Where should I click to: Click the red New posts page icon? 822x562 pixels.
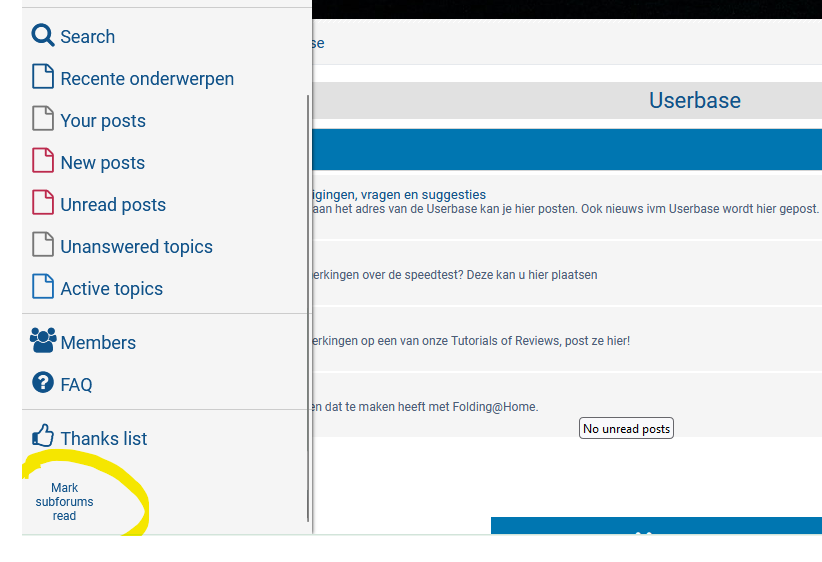[x=43, y=162]
